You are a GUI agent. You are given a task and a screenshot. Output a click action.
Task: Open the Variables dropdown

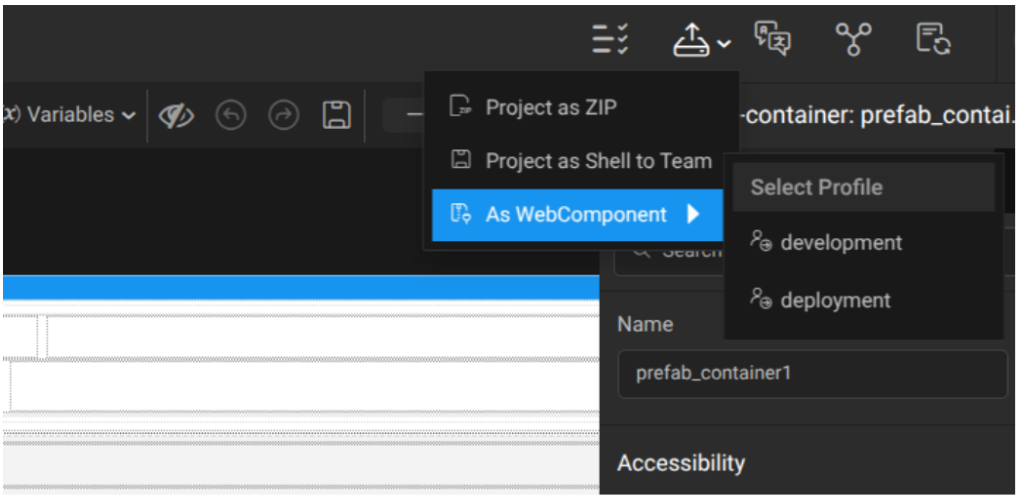coord(70,115)
